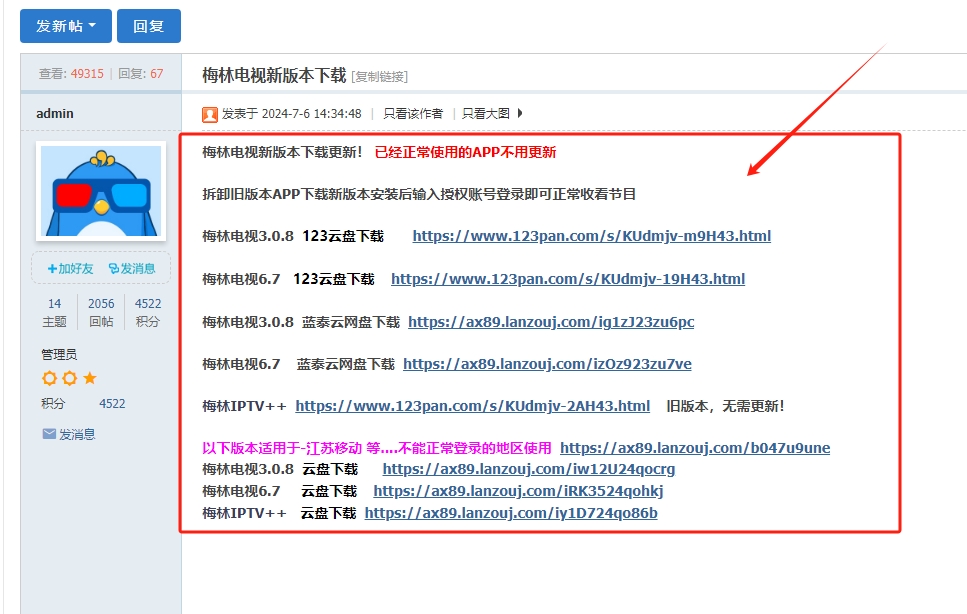
Task: Open admin's penguin avatar image
Action: (x=101, y=190)
